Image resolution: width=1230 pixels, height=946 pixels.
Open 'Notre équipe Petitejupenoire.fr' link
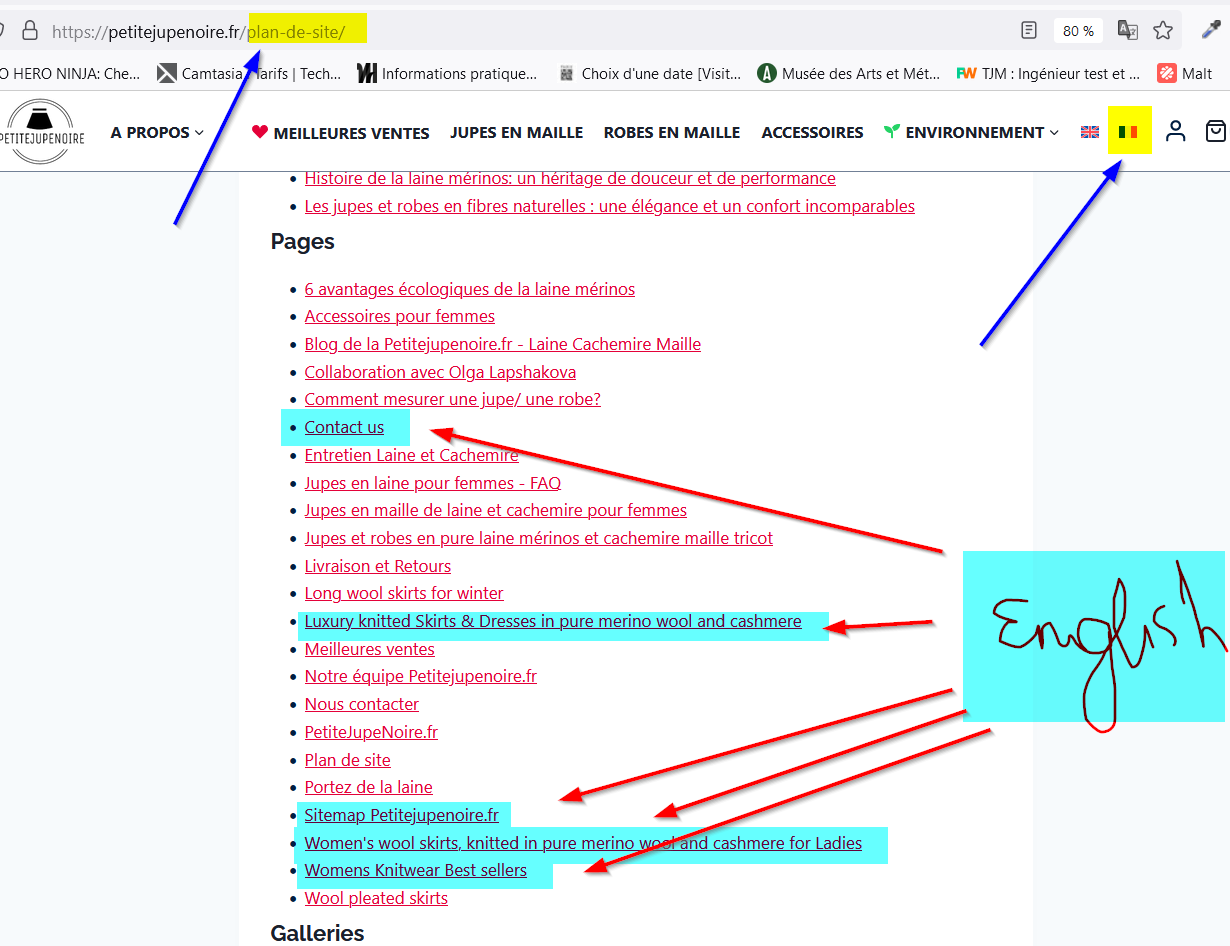tap(421, 676)
